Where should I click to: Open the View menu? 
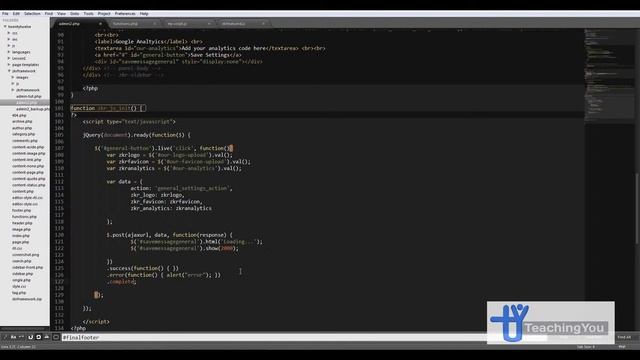point(62,13)
